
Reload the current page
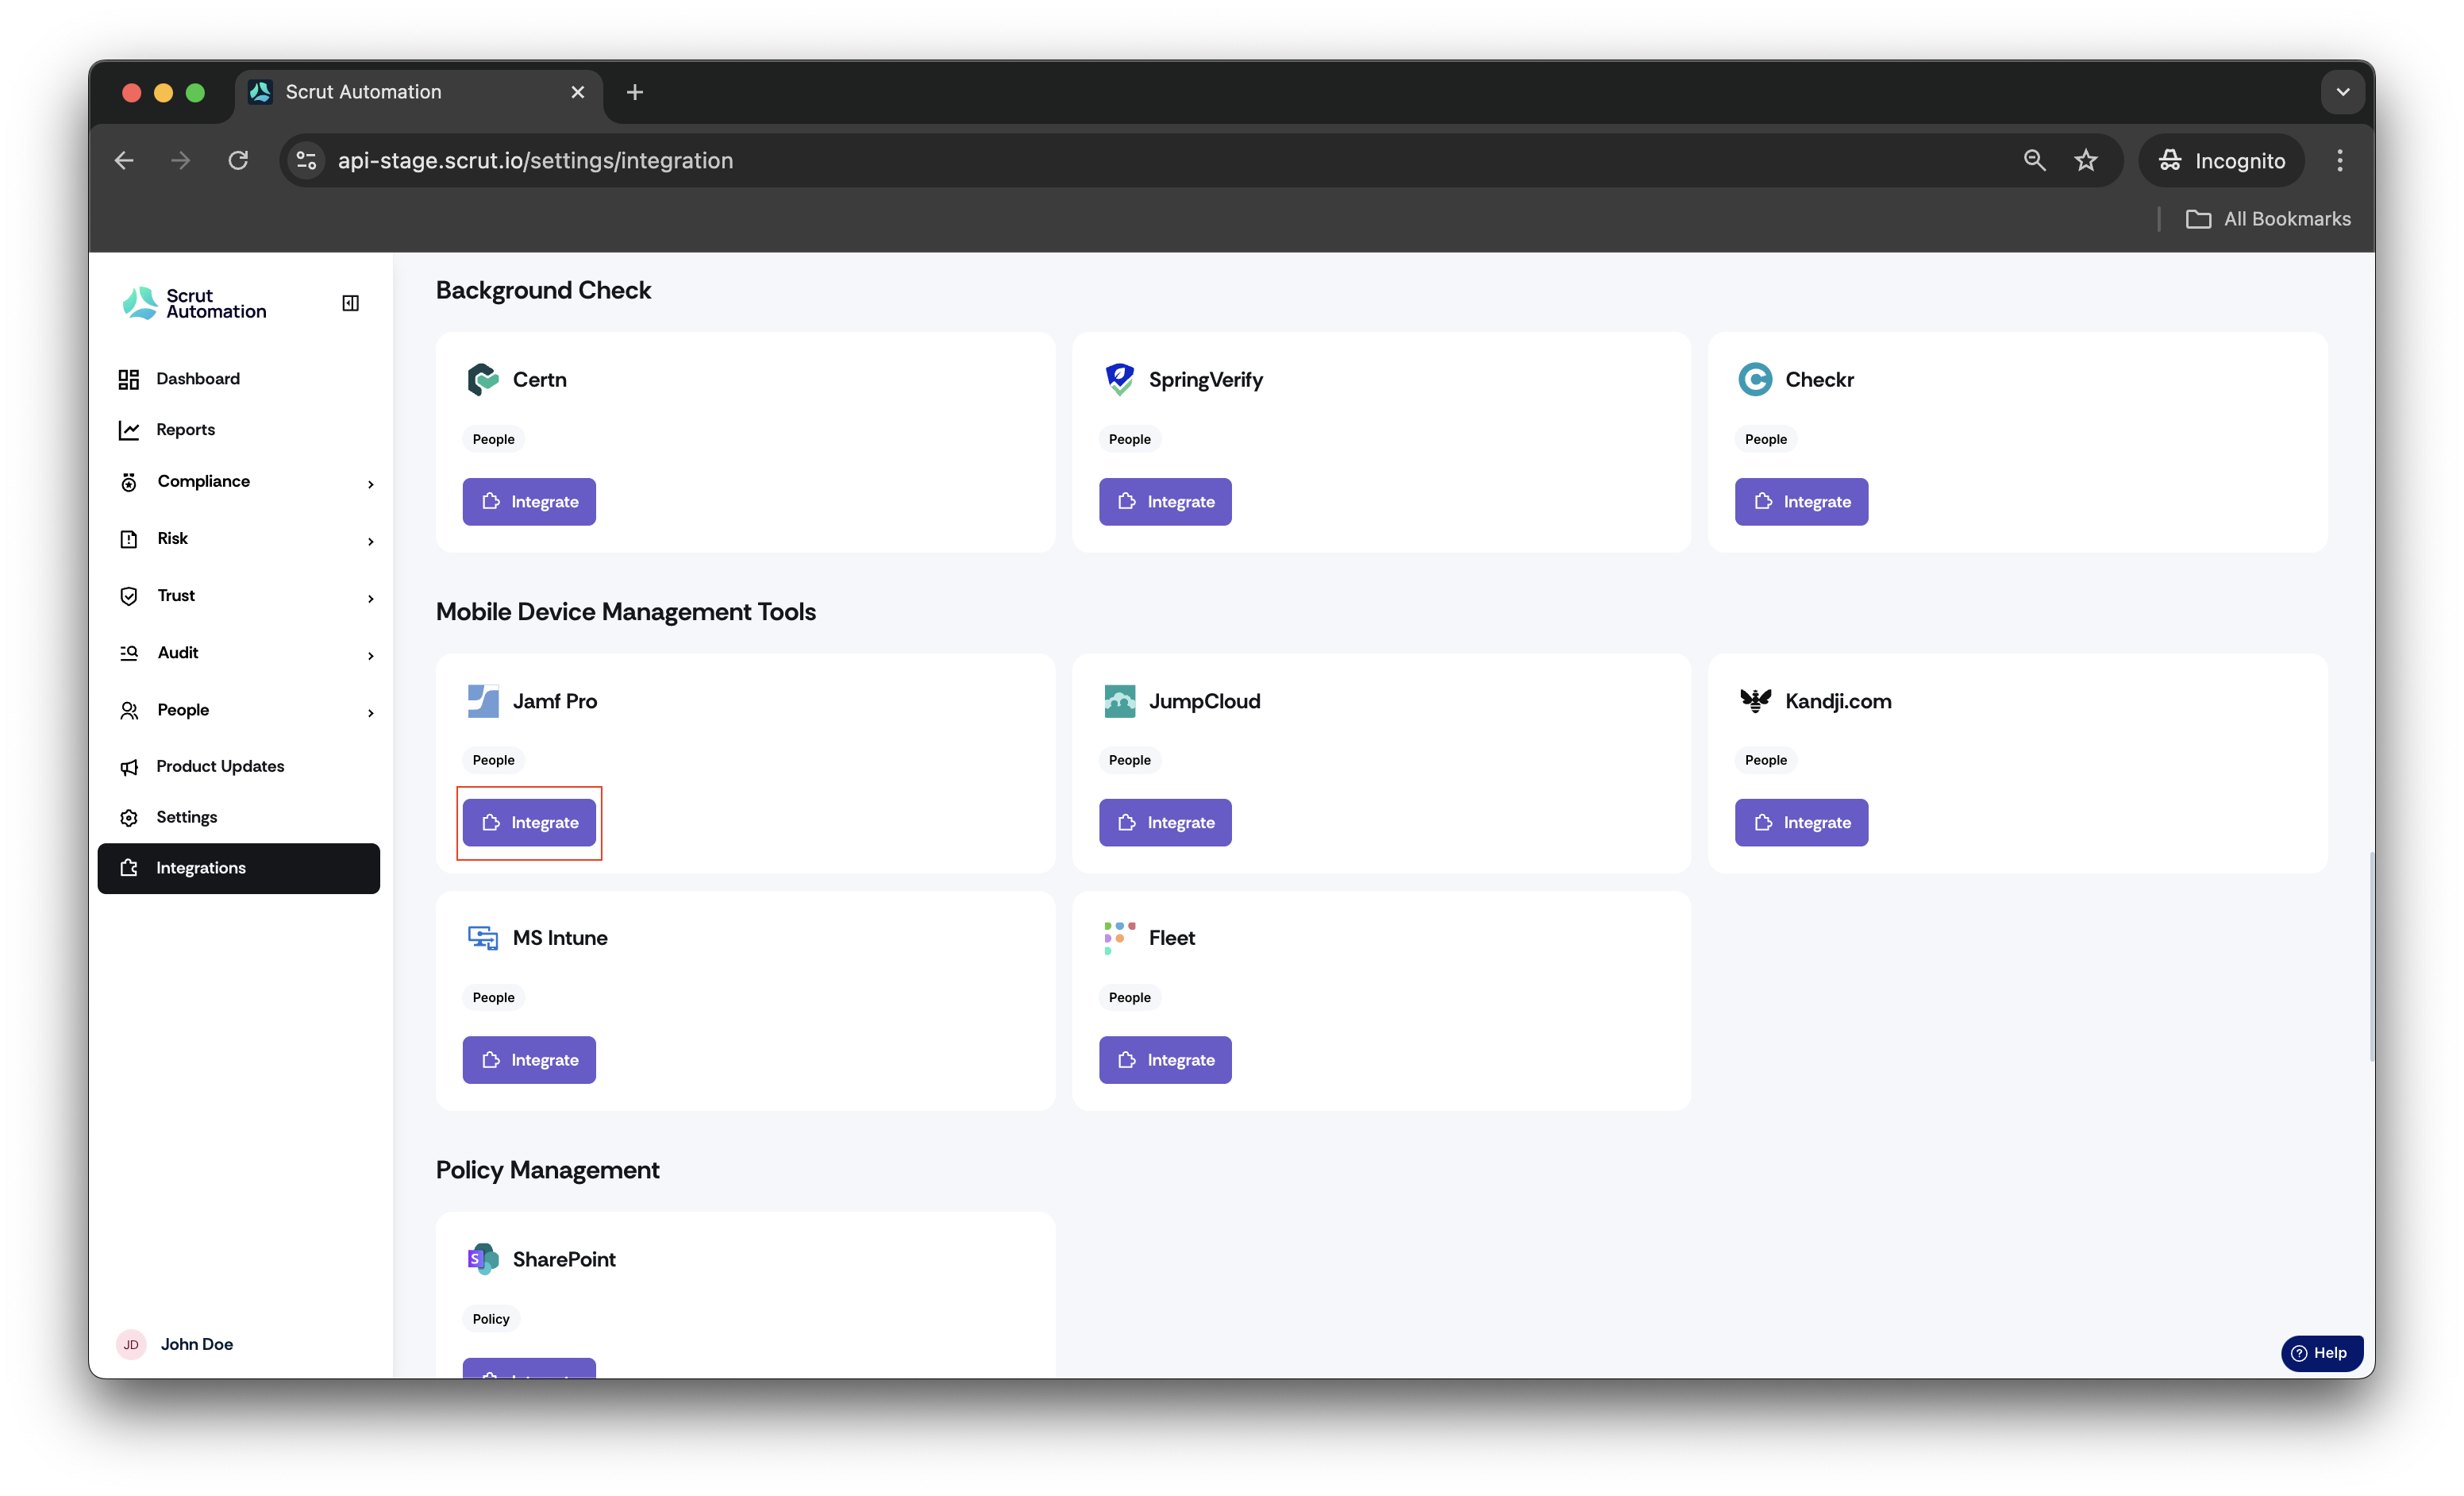coord(238,161)
